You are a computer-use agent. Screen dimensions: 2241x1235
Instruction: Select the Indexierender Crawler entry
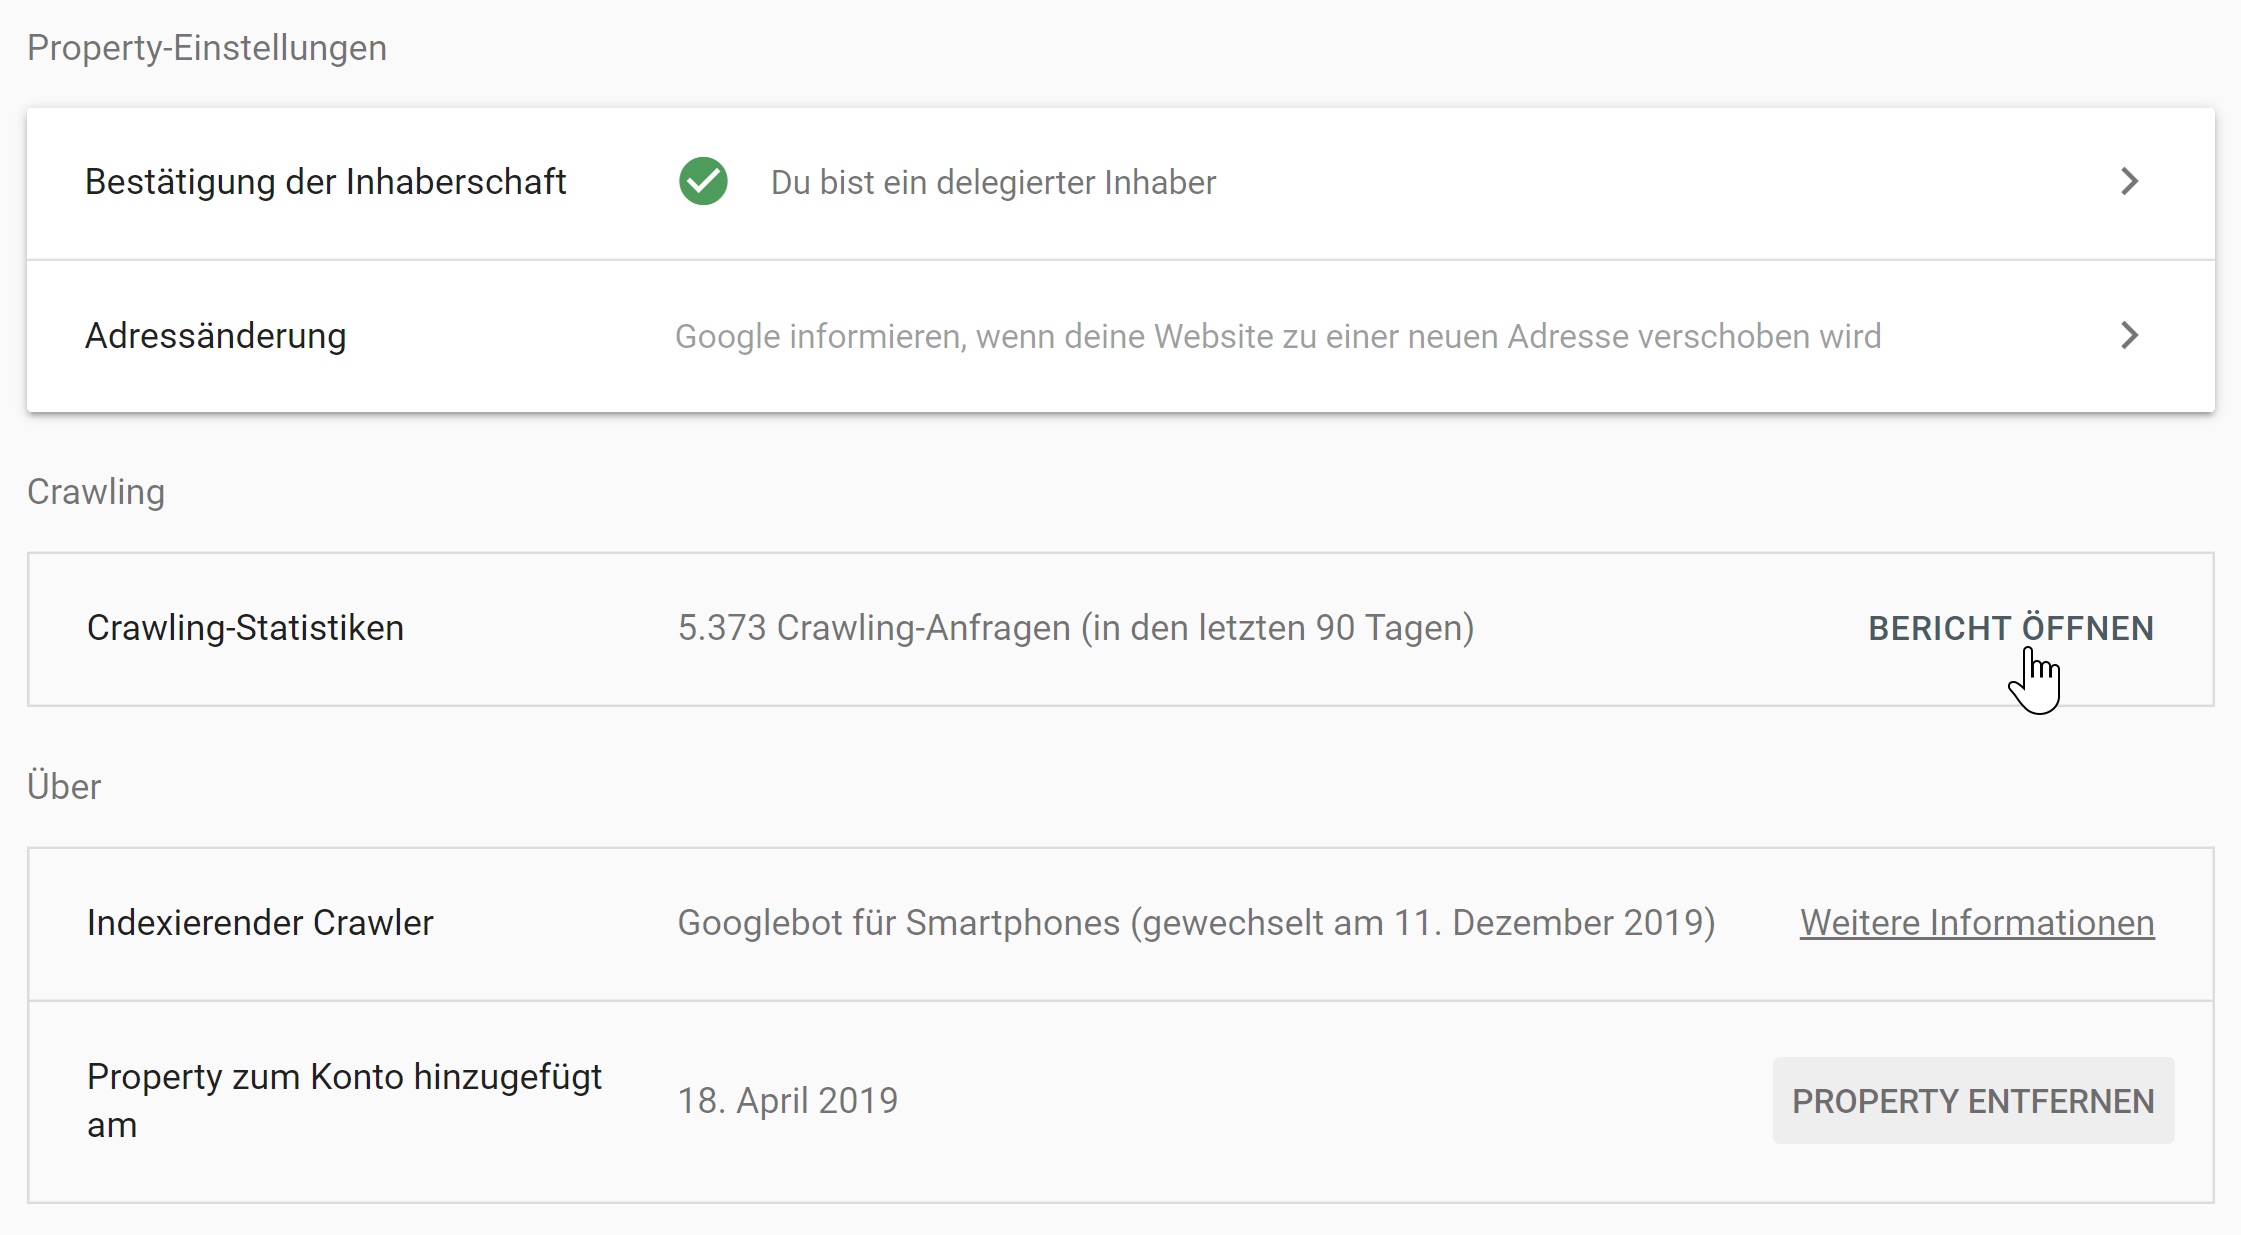tap(259, 922)
